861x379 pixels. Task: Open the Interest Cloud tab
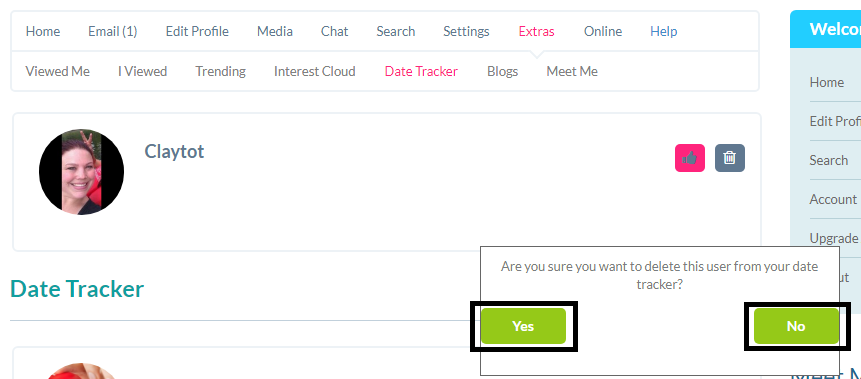click(315, 71)
